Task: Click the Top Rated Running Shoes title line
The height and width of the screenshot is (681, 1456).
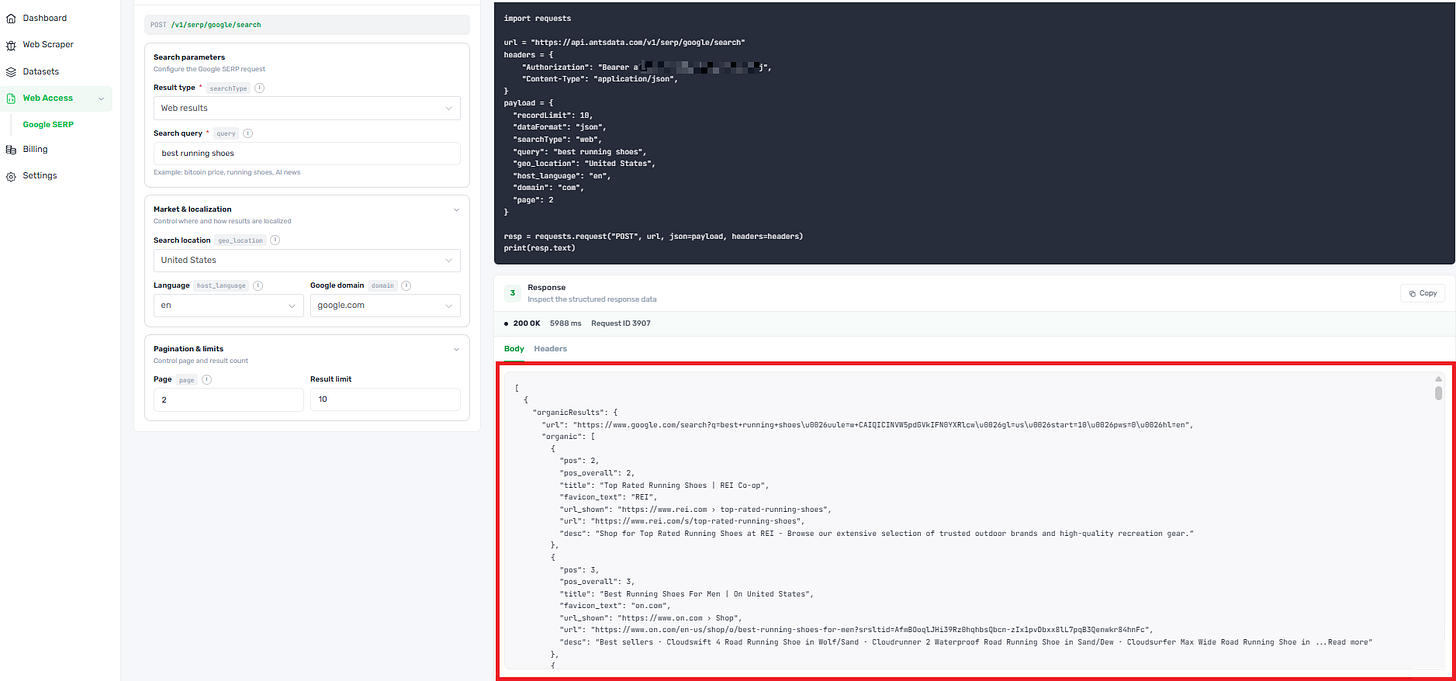Action: pyautogui.click(x=664, y=485)
